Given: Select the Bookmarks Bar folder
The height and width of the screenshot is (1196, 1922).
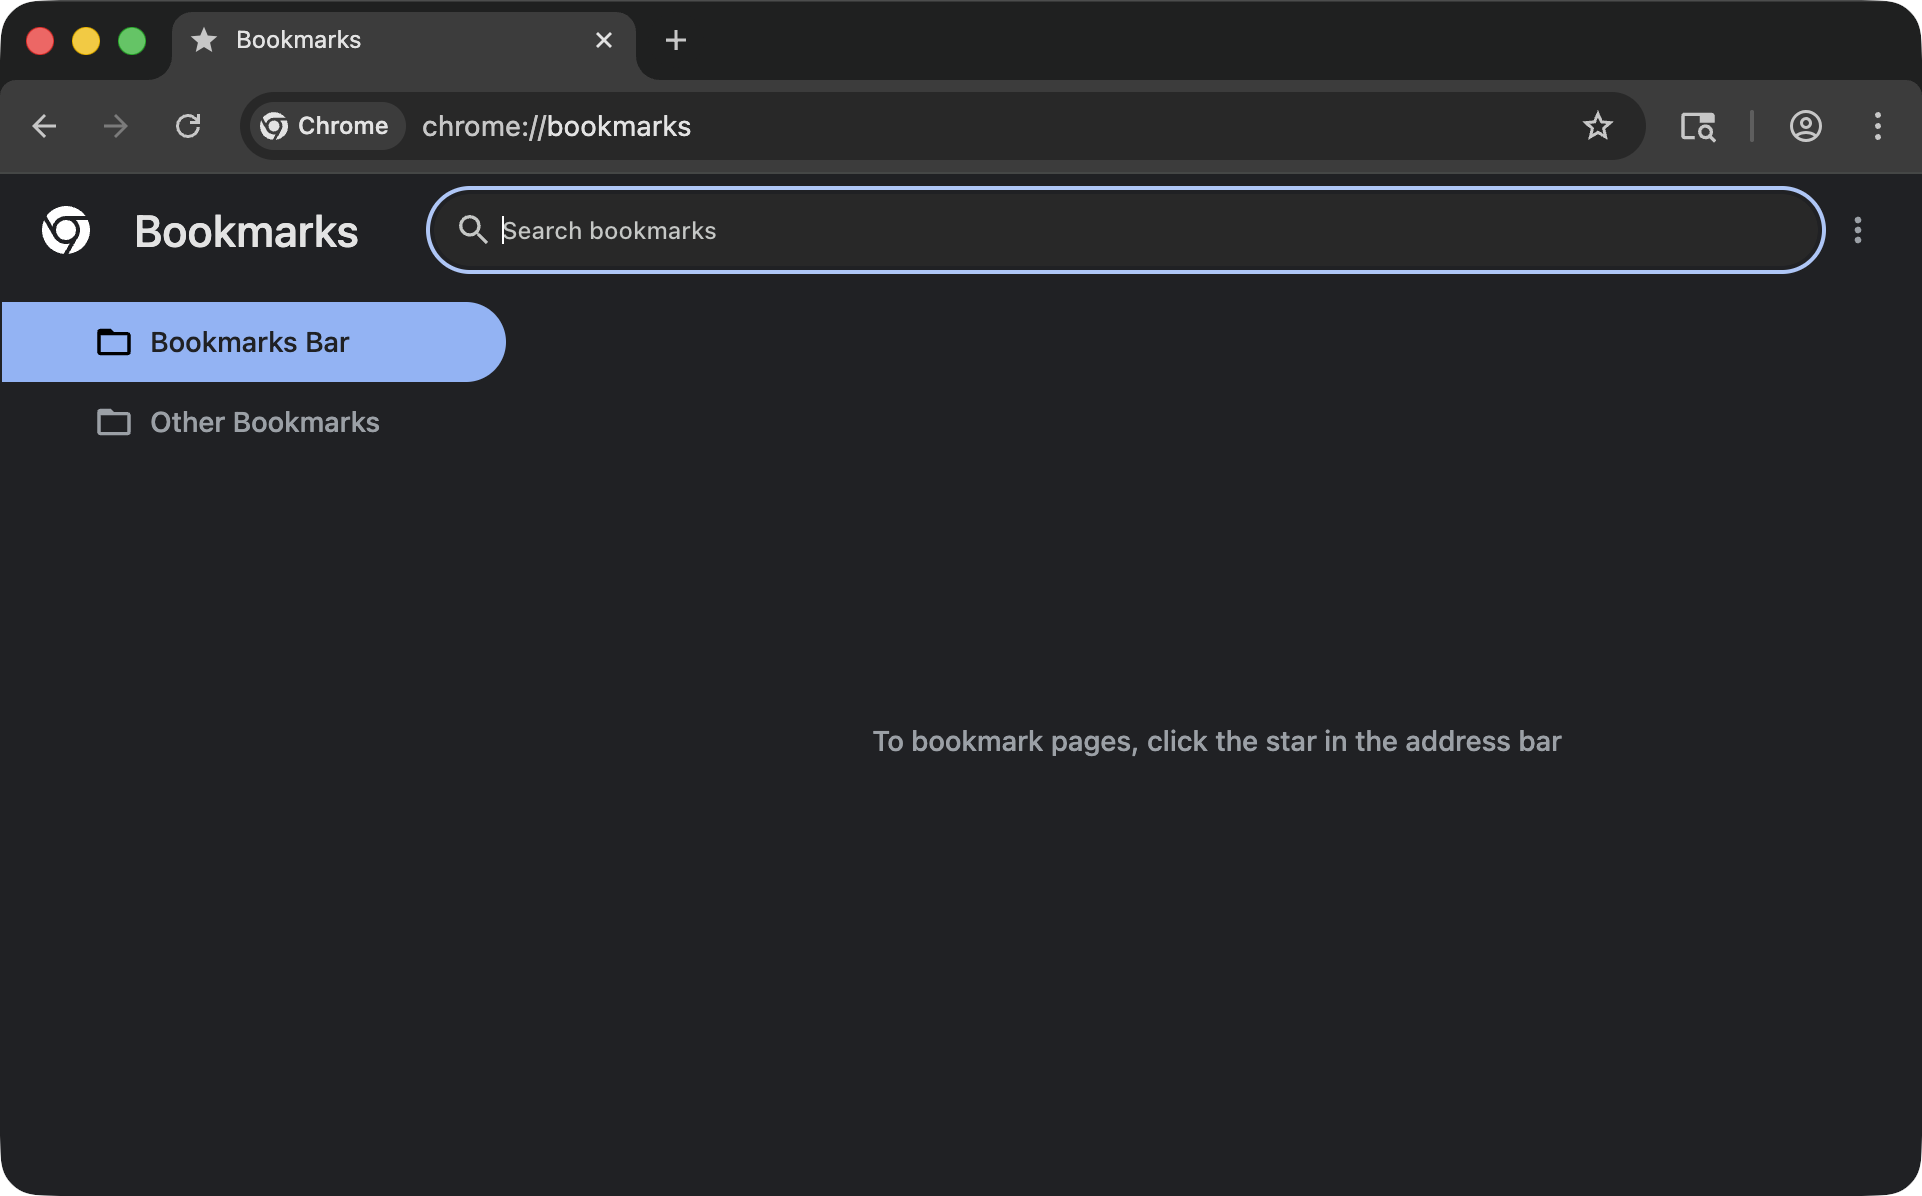Looking at the screenshot, I should 250,342.
